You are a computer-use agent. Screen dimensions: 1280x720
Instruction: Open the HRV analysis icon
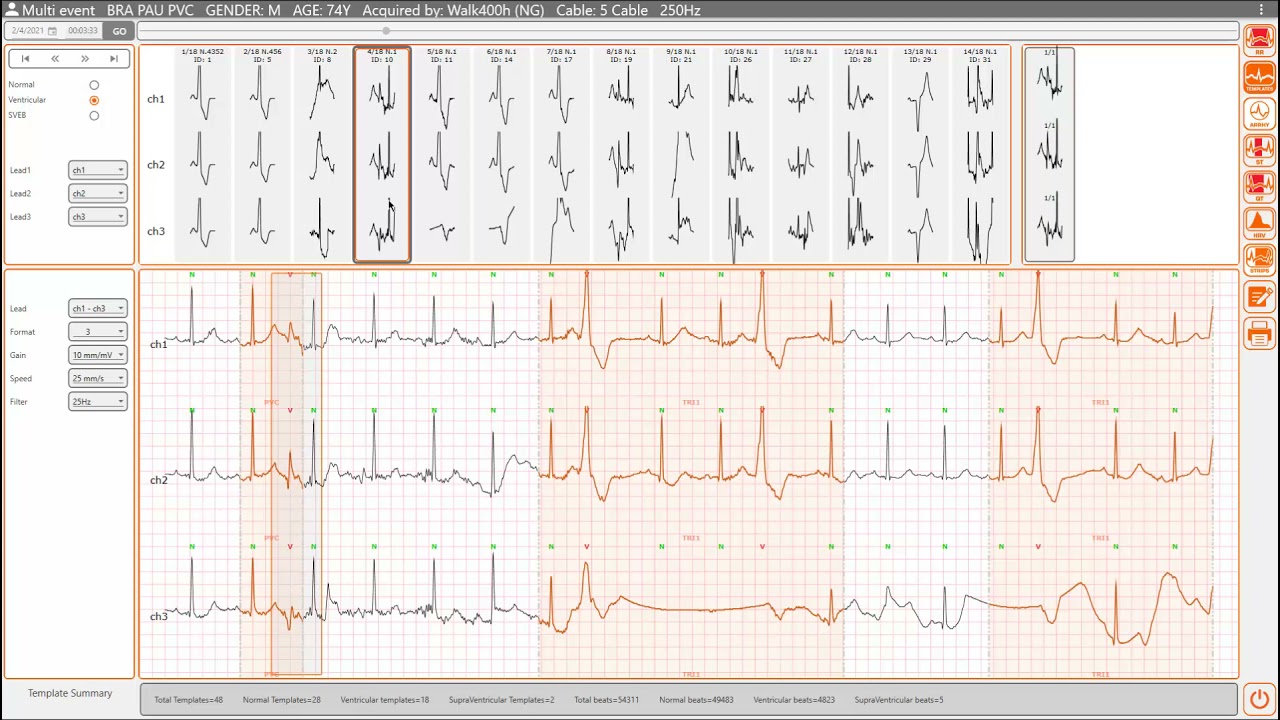1259,223
